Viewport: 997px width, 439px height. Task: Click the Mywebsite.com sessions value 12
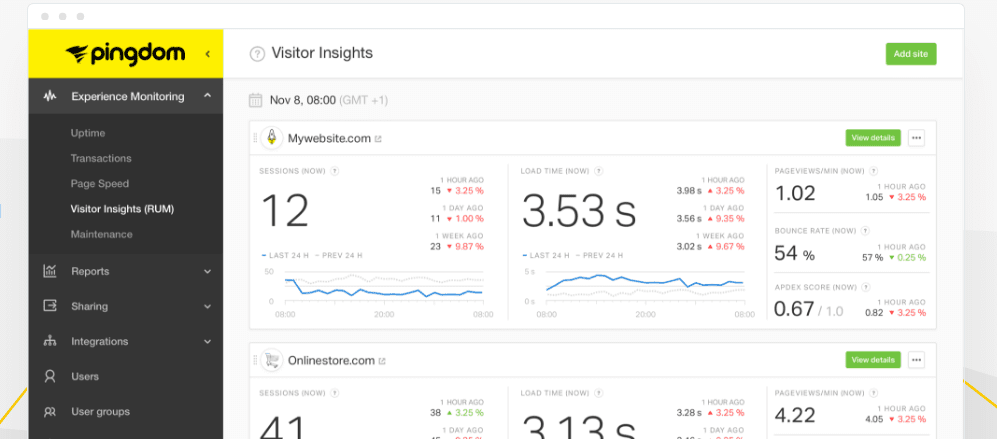285,211
